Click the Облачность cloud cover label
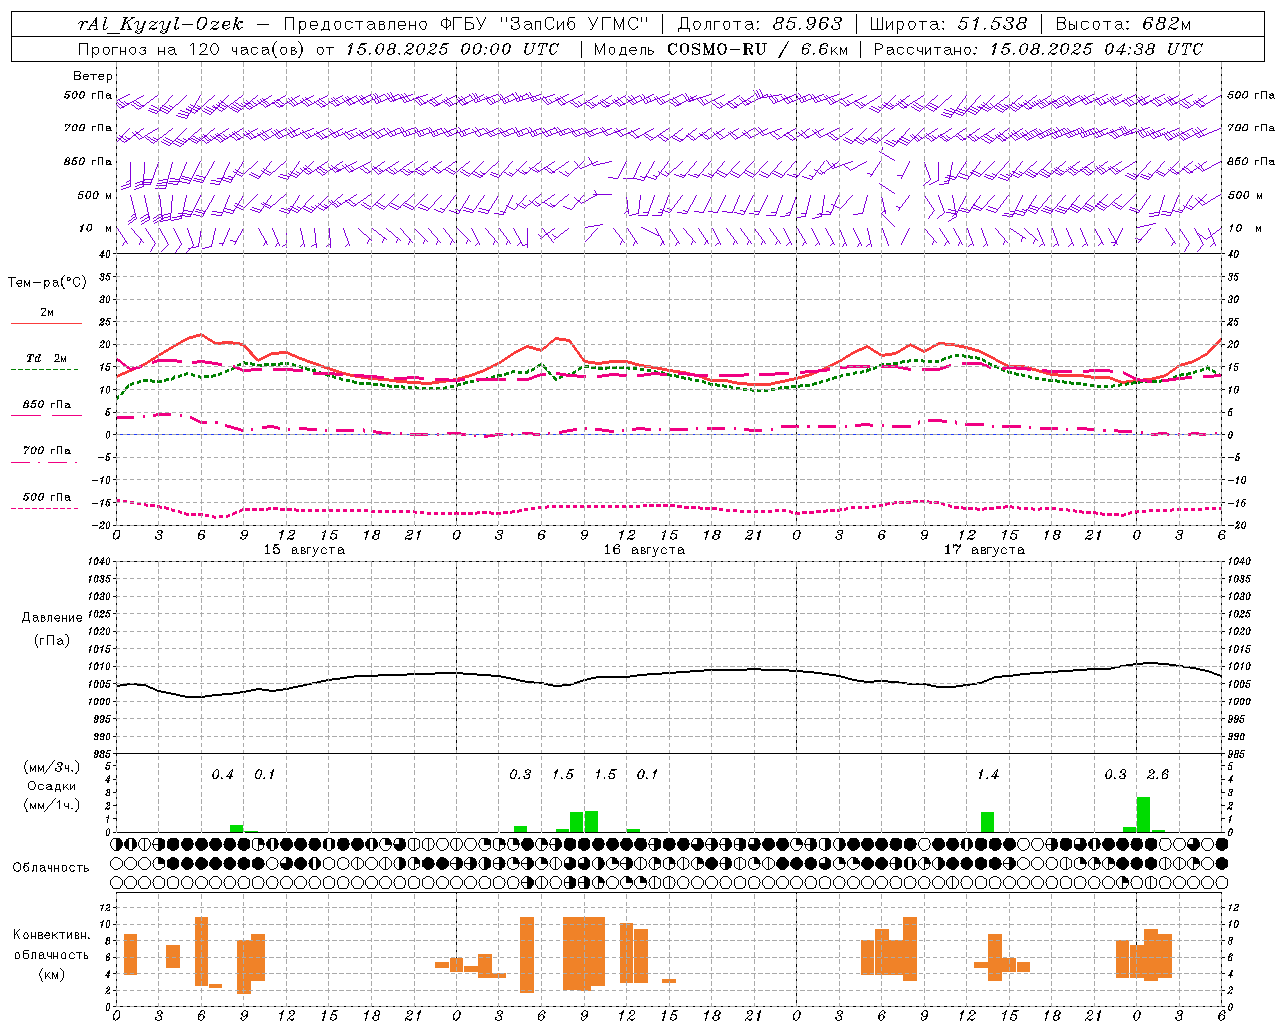The width and height of the screenshot is (1280, 1024). (51, 868)
